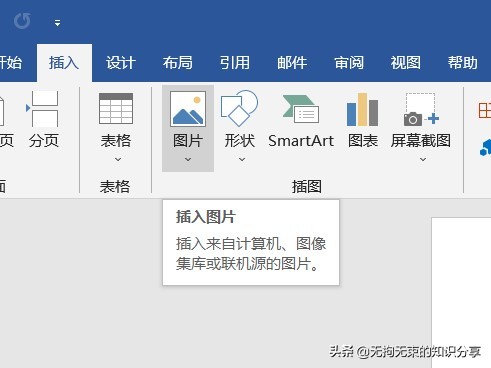
Task: Expand the 表格 dropdown arrow
Action: 118,160
